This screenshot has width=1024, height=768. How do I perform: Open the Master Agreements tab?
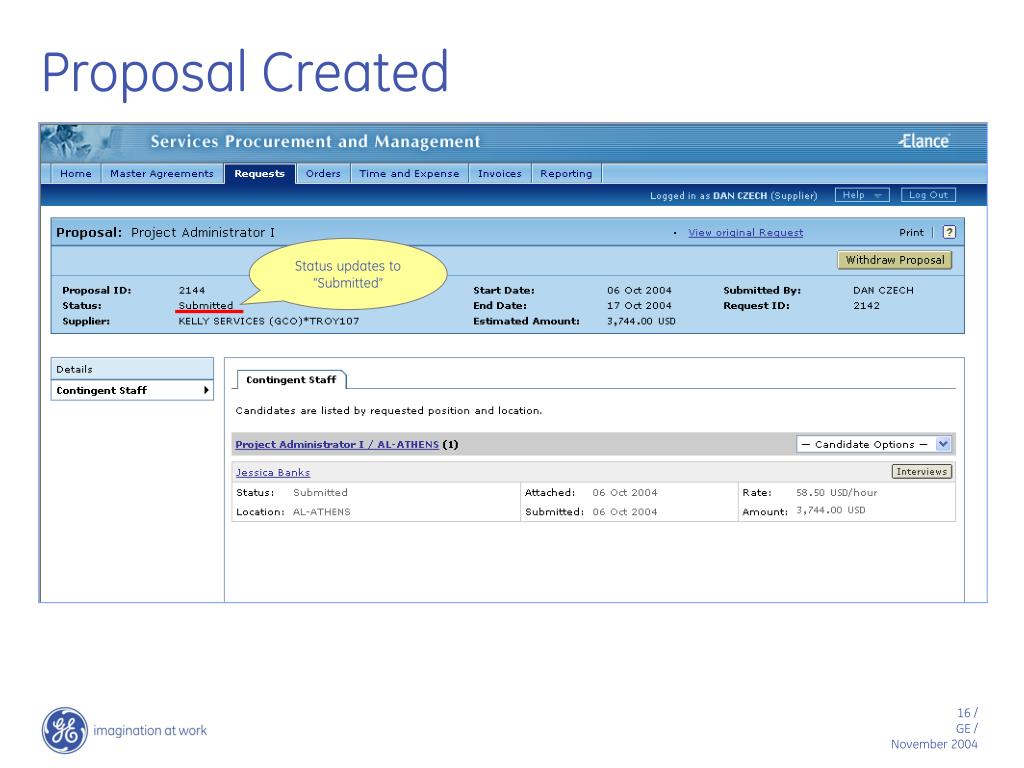(161, 174)
